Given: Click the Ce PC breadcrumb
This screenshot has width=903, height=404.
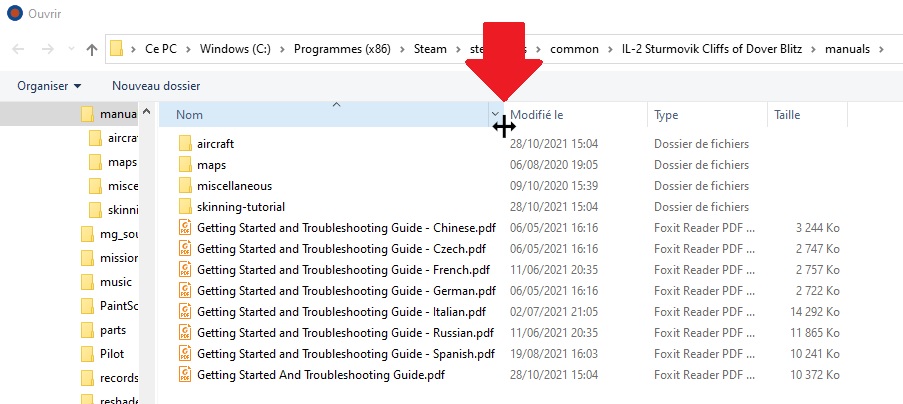Looking at the screenshot, I should point(161,49).
